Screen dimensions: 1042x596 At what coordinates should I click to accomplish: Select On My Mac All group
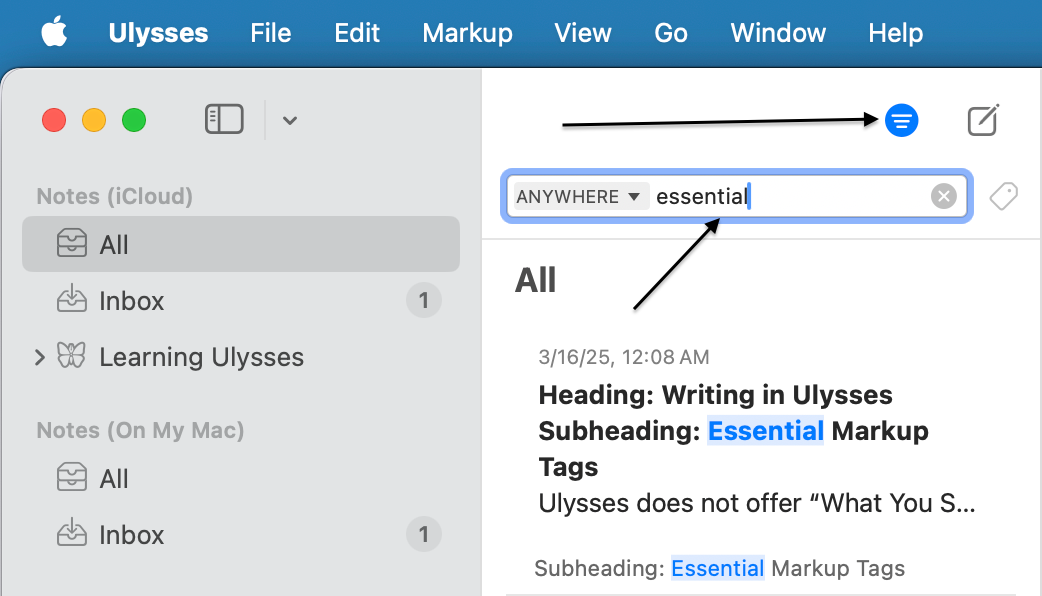coord(114,479)
